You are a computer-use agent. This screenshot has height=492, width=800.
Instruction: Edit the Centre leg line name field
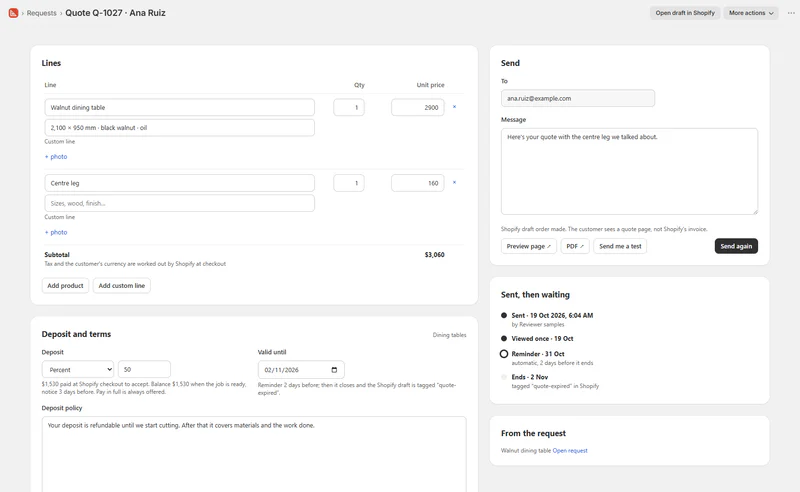(x=180, y=183)
